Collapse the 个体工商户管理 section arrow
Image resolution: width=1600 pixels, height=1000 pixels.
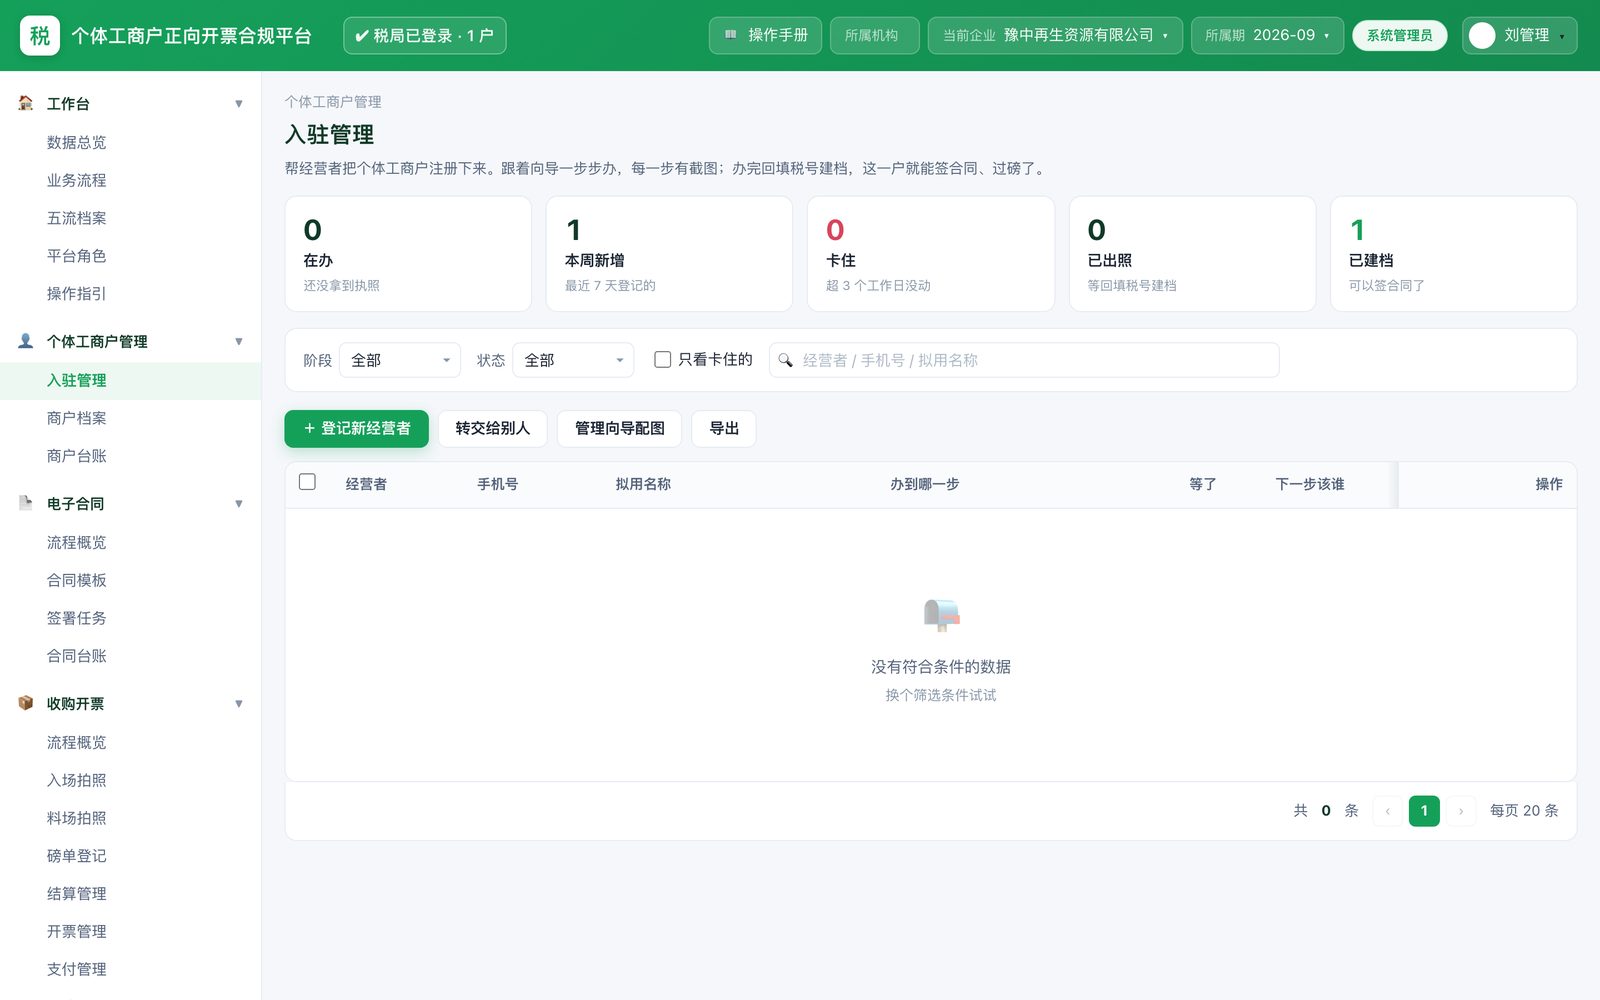click(239, 341)
